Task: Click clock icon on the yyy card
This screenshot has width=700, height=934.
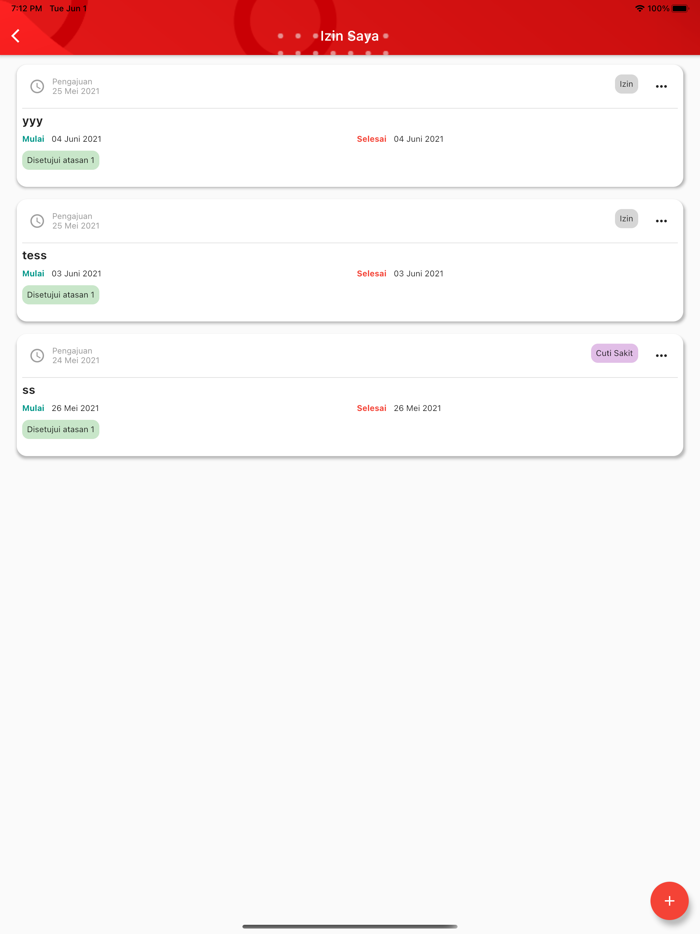Action: point(37,87)
